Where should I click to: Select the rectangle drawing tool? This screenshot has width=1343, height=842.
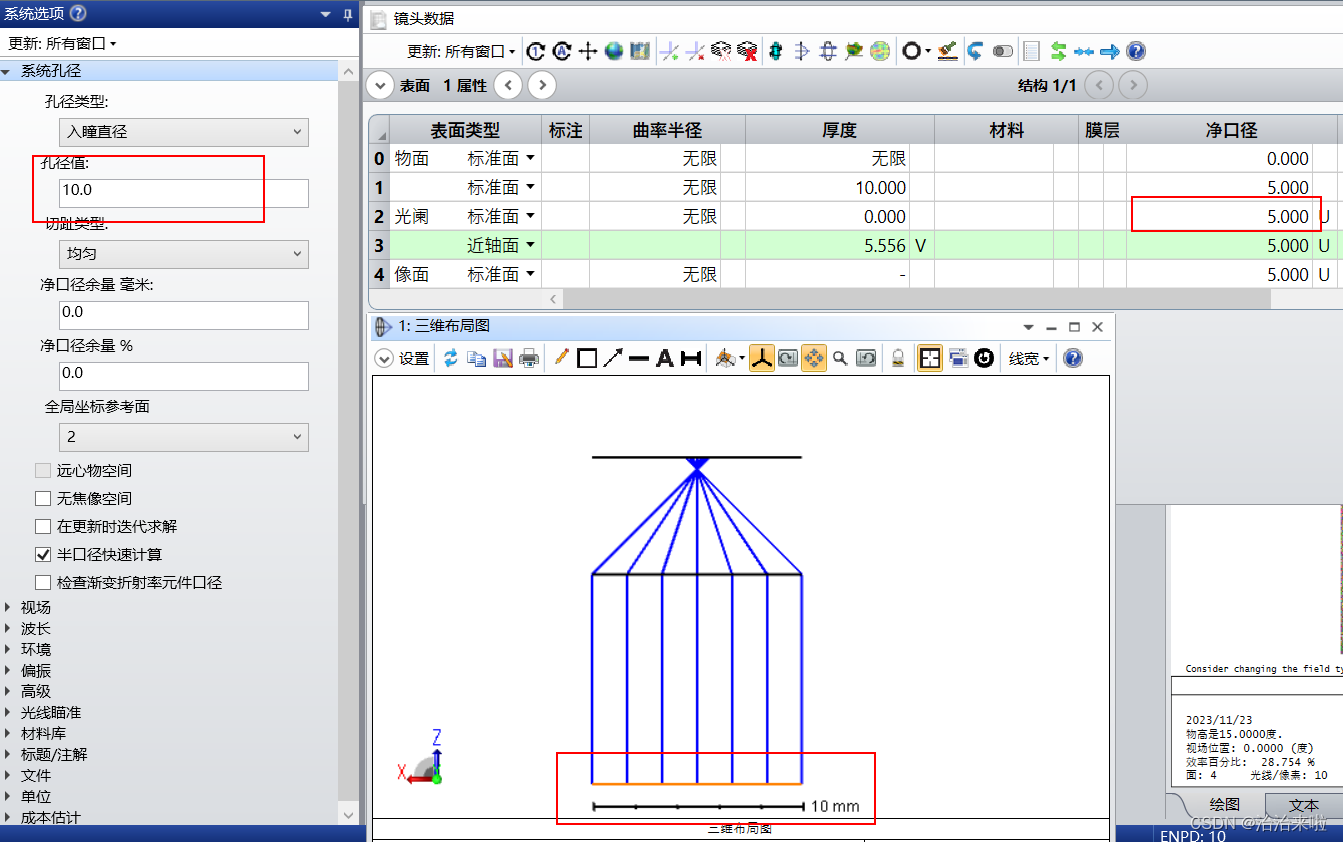pyautogui.click(x=587, y=358)
